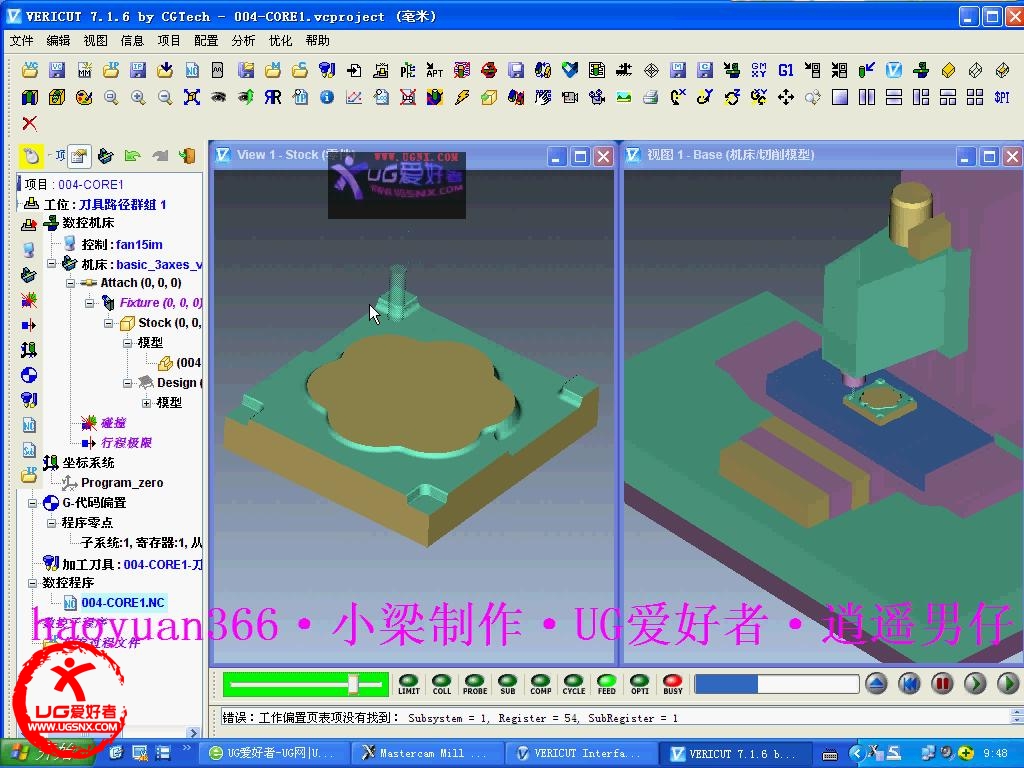Click the G1 toolbar icon
The width and height of the screenshot is (1024, 768).
click(786, 70)
